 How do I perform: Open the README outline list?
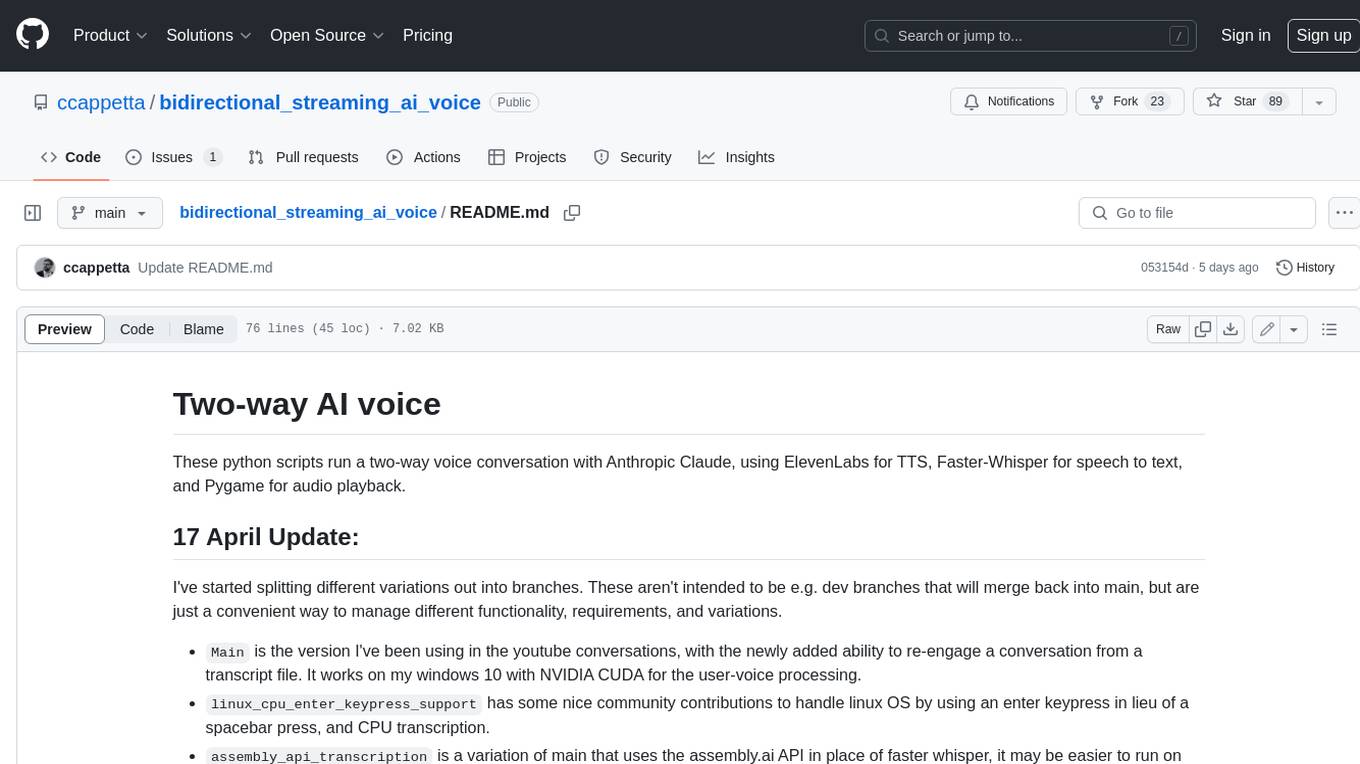pos(1329,329)
